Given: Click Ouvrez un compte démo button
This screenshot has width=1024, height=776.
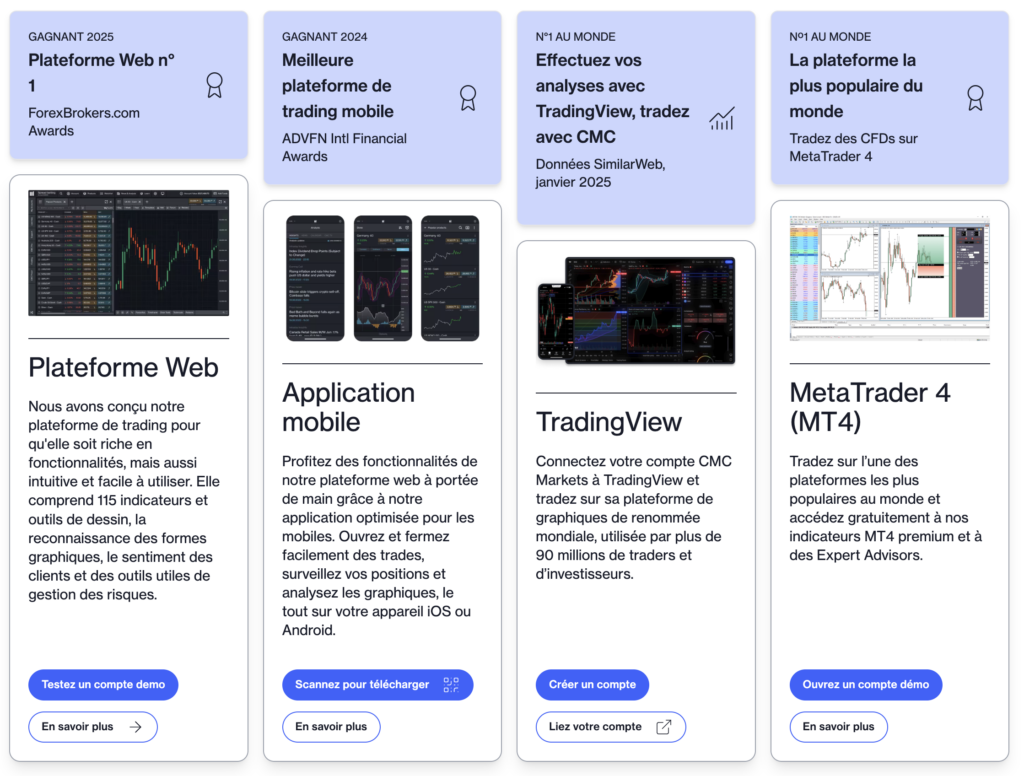Looking at the screenshot, I should 866,685.
